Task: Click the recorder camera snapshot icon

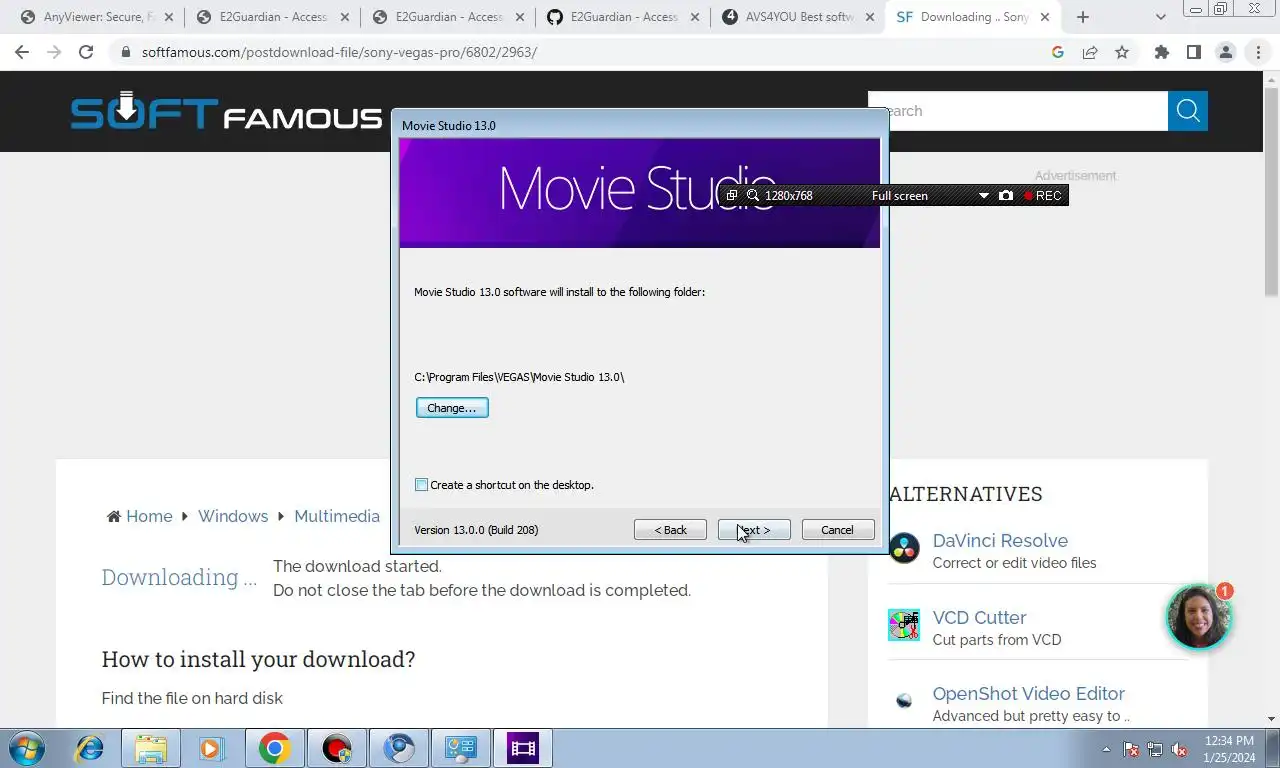Action: [x=1006, y=196]
